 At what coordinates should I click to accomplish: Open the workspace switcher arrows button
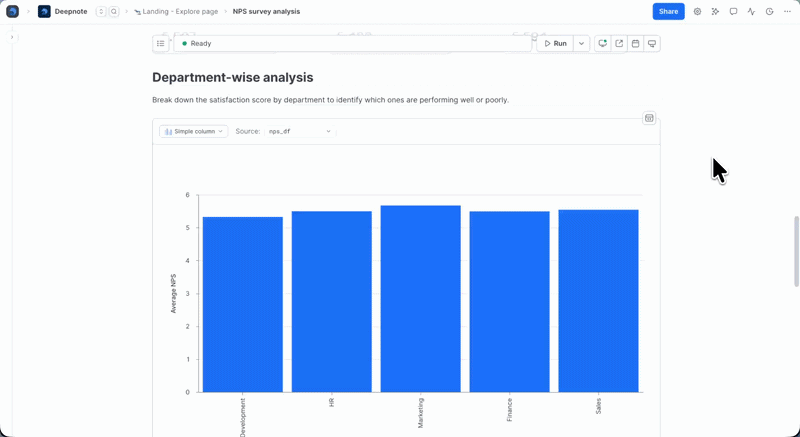pyautogui.click(x=101, y=11)
